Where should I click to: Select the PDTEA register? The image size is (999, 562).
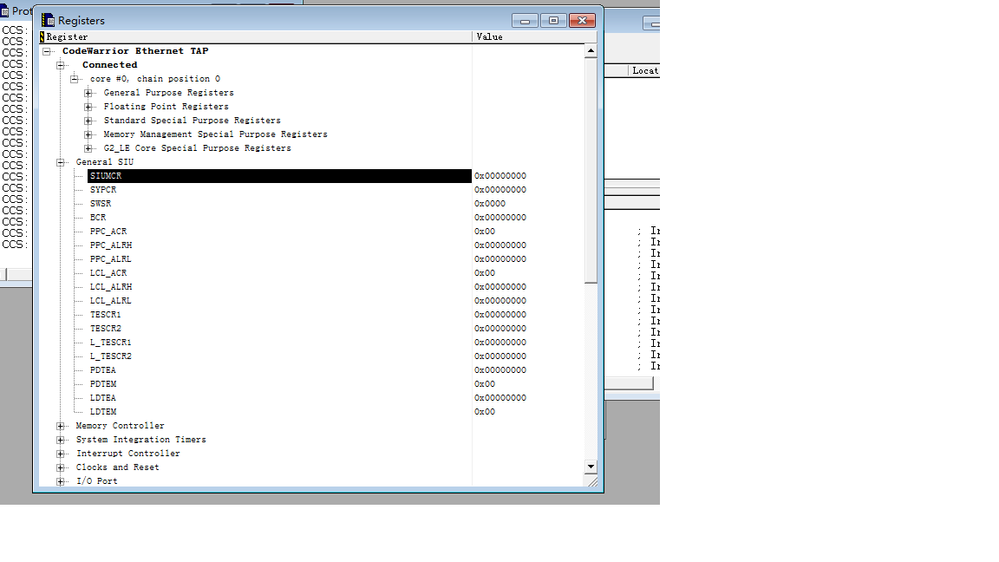pyautogui.click(x=103, y=370)
